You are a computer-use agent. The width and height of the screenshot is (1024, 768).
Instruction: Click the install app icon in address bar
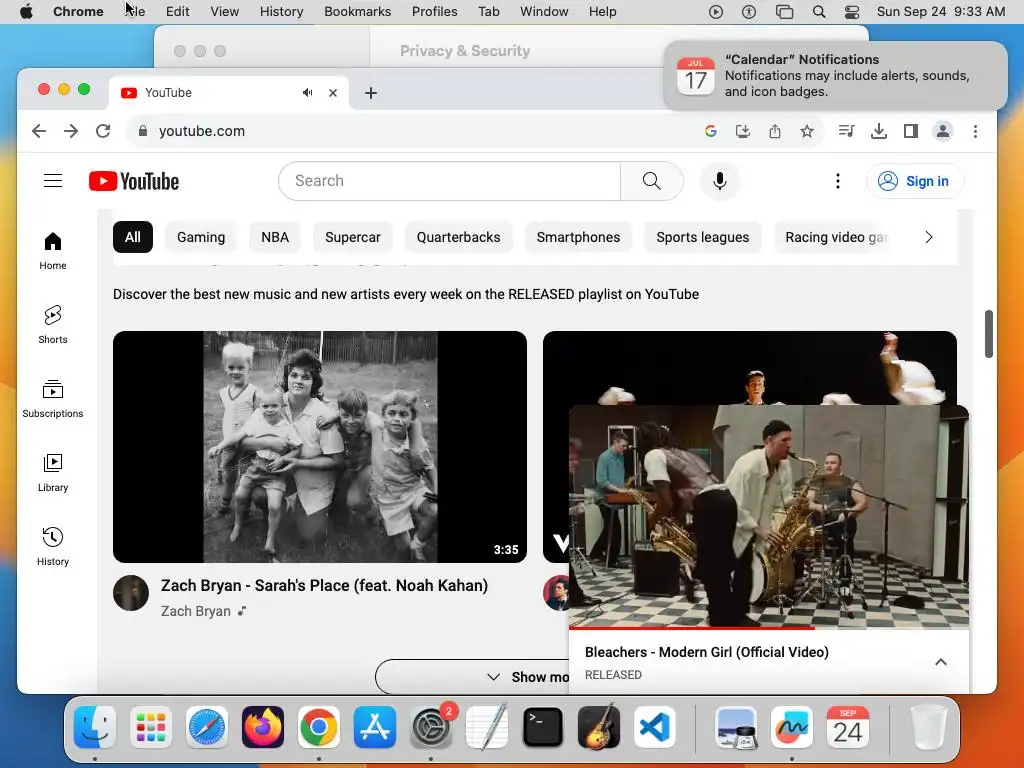coord(743,131)
